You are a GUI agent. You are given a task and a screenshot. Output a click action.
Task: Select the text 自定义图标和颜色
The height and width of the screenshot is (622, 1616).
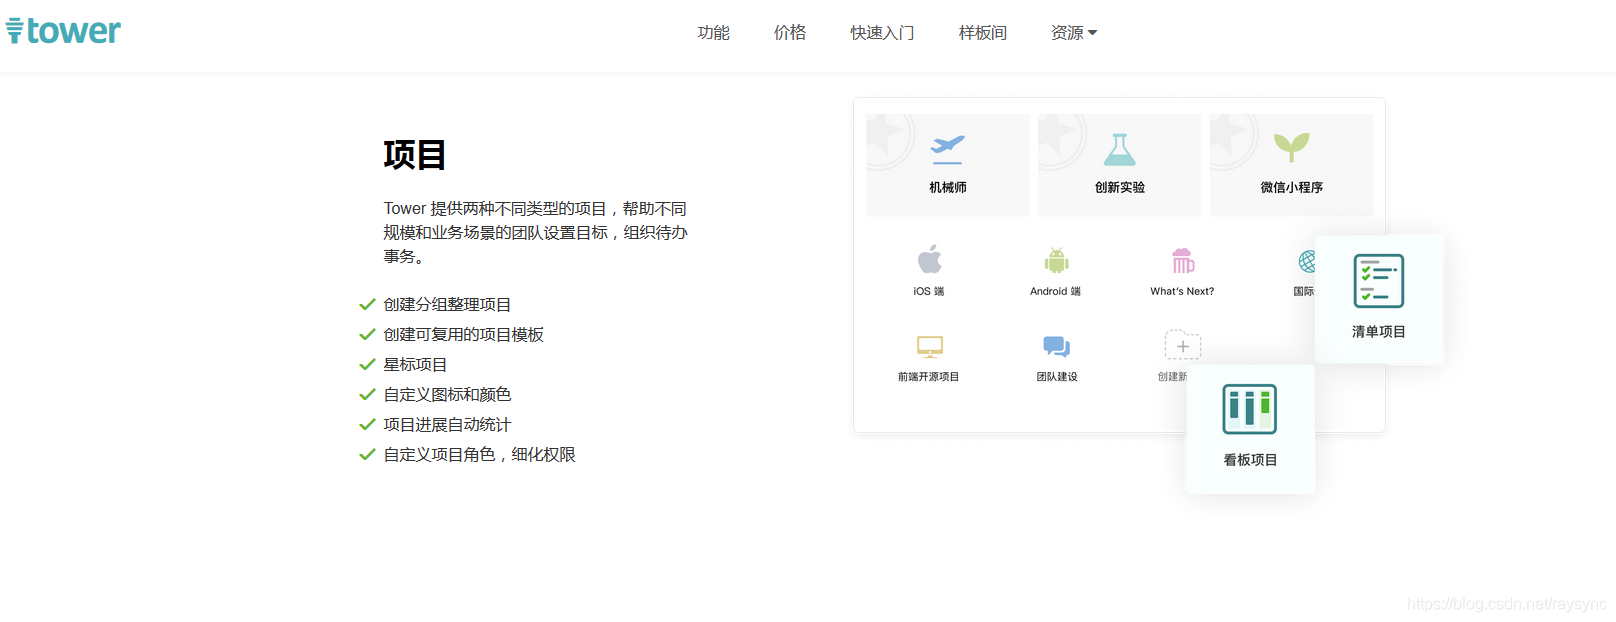coord(447,394)
